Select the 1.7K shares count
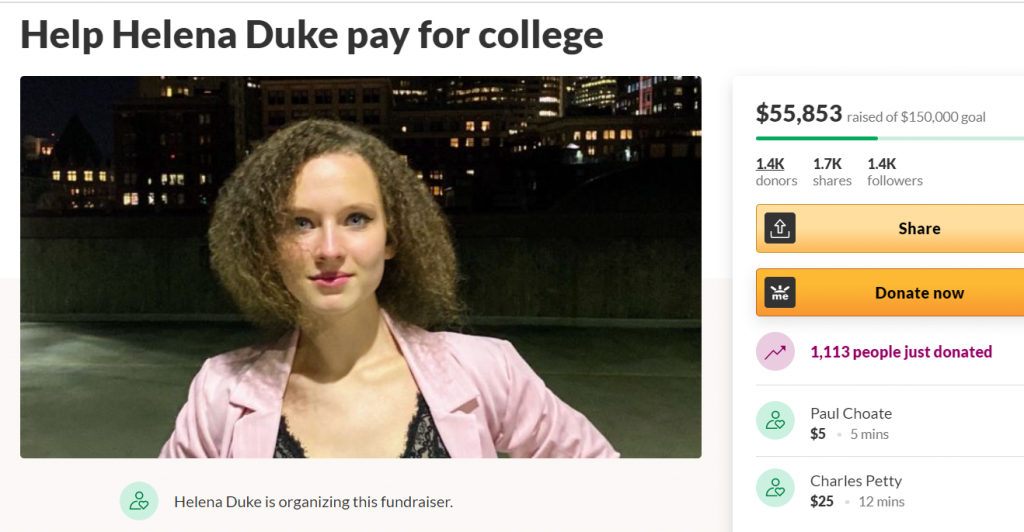 pos(832,171)
